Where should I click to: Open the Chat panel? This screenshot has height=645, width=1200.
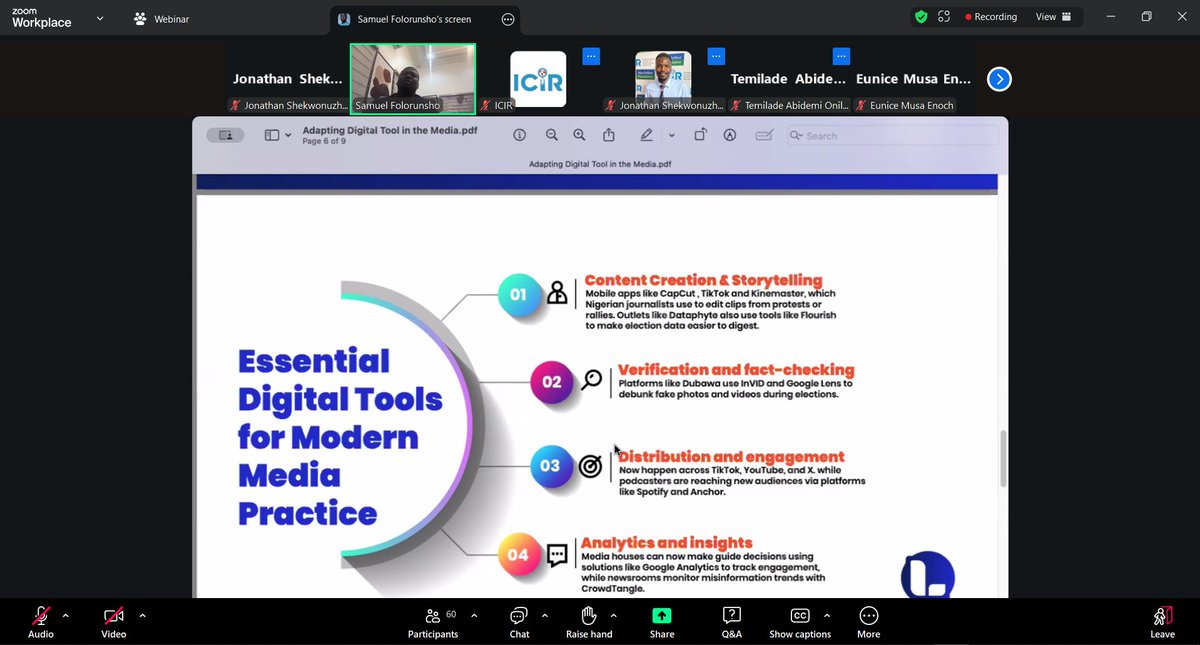pyautogui.click(x=519, y=621)
